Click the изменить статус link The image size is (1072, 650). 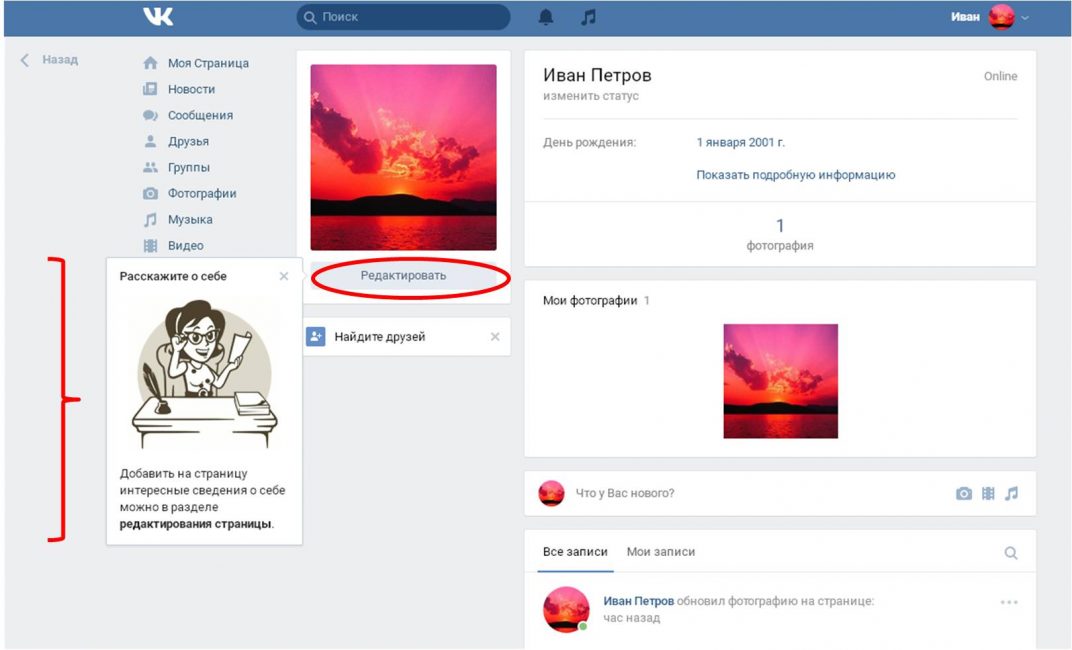tap(590, 97)
